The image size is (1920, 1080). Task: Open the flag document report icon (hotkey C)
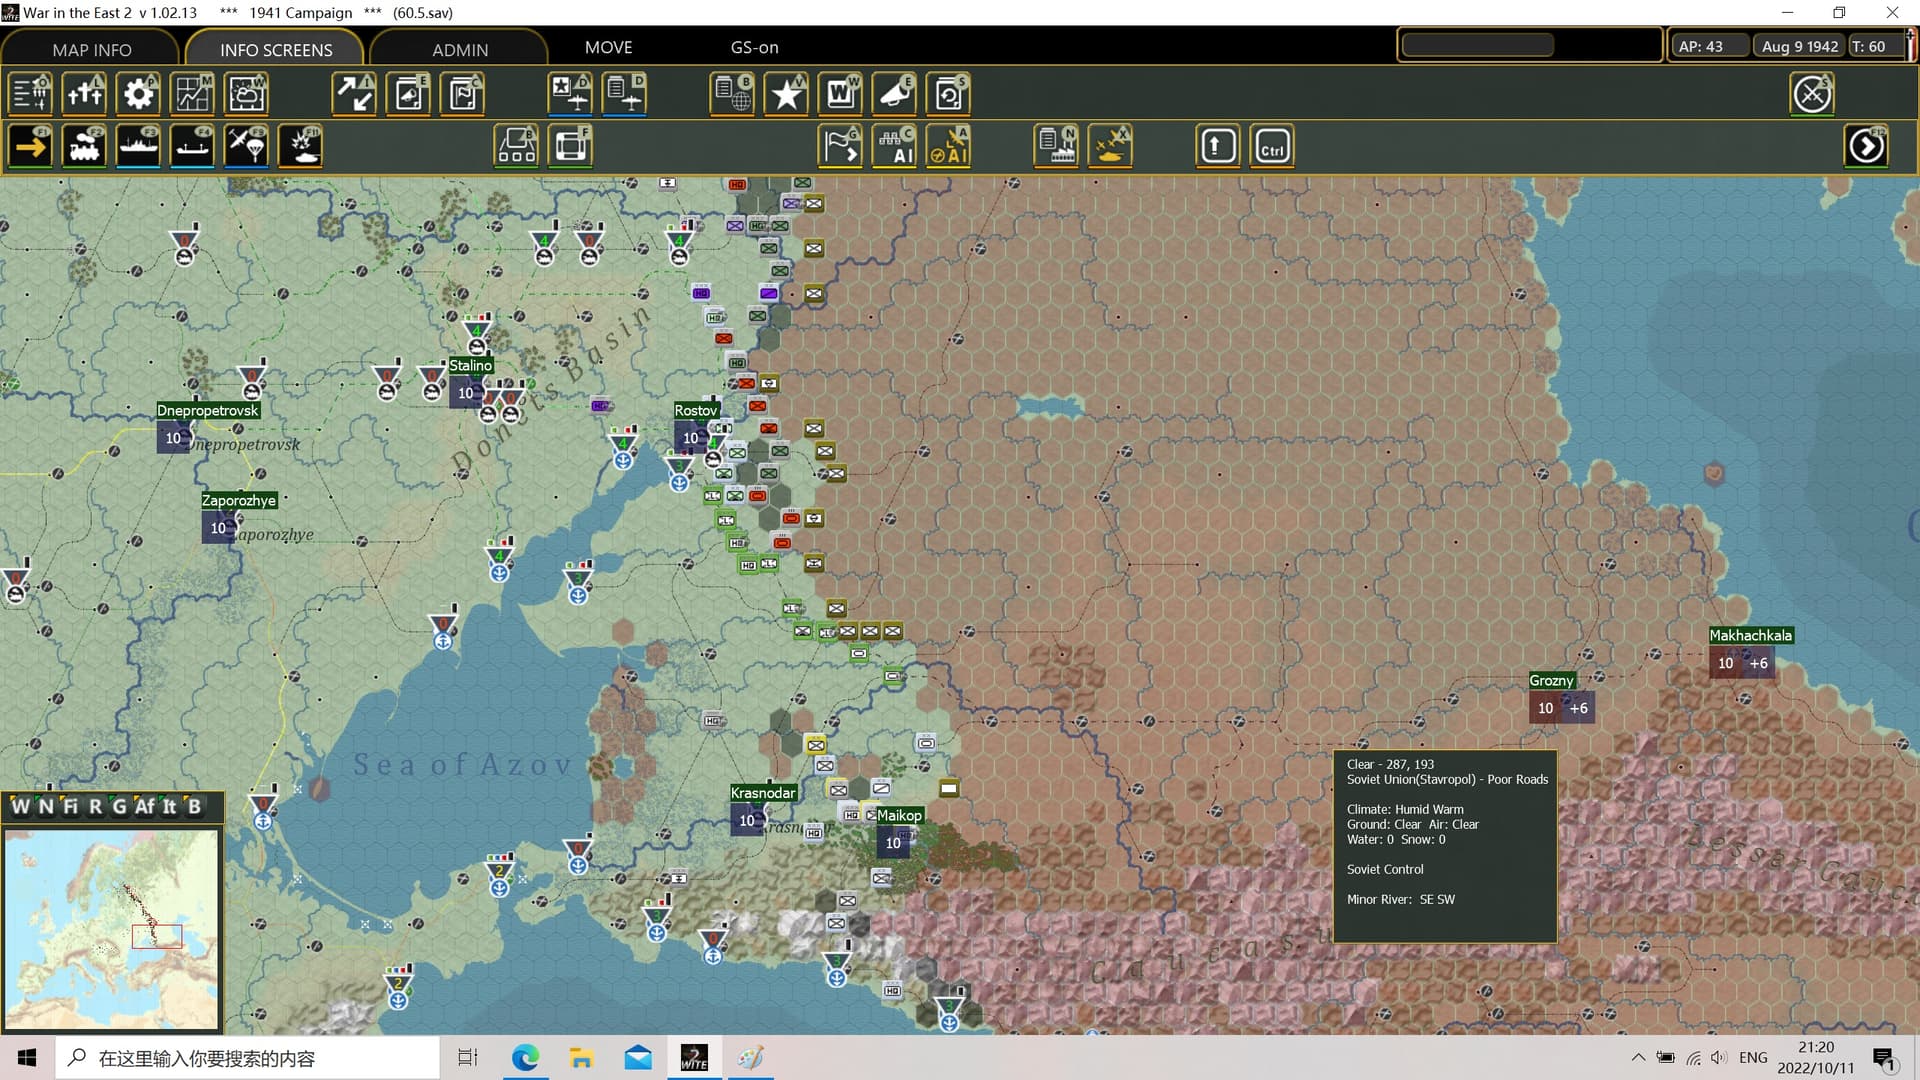click(x=463, y=94)
